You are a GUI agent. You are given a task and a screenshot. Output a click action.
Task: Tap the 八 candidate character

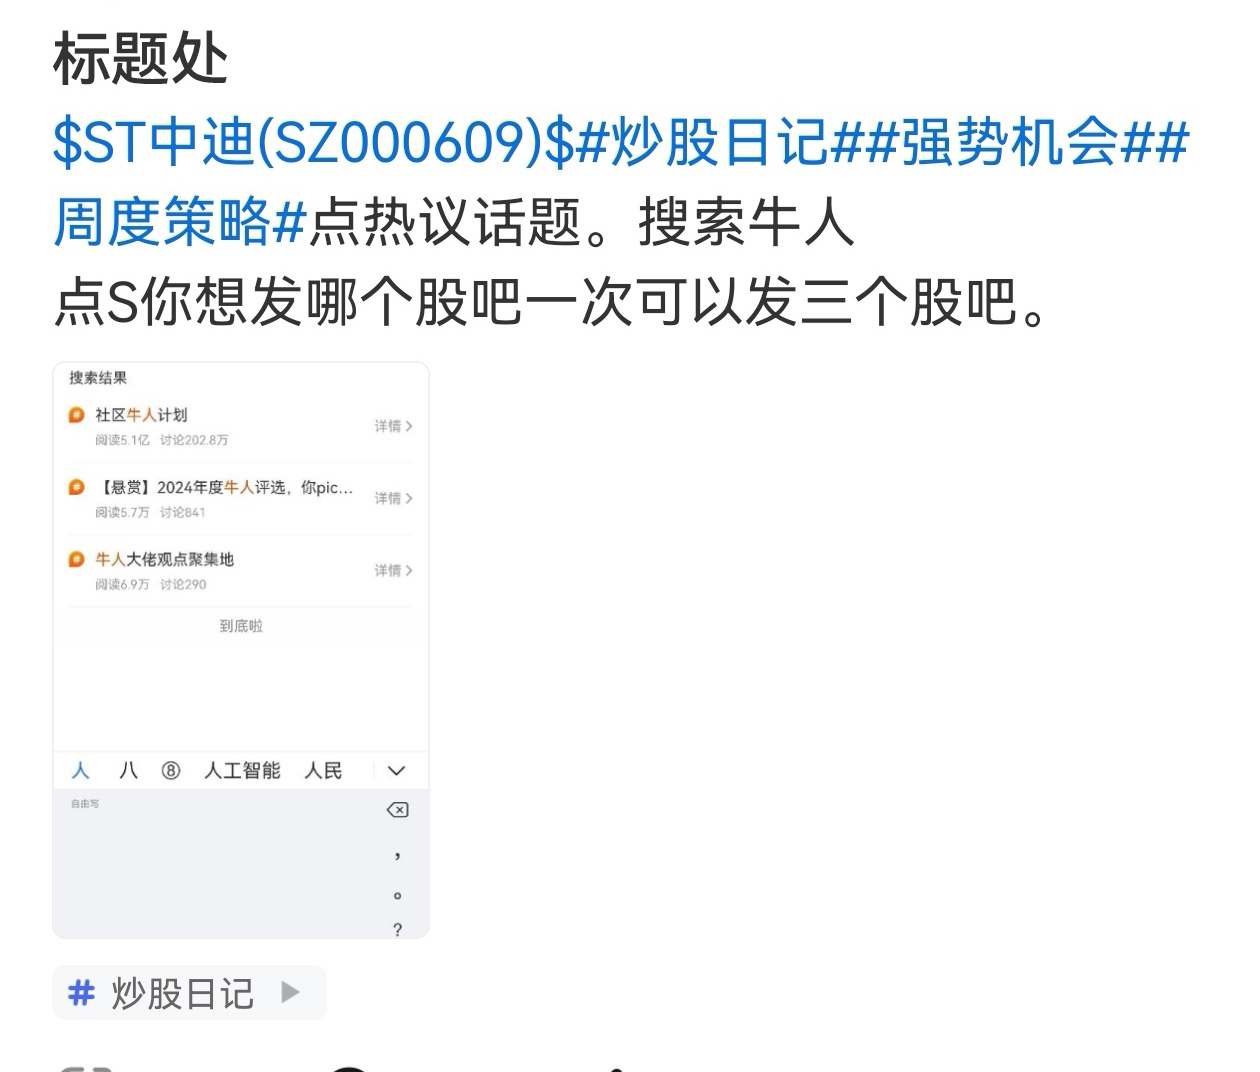click(128, 771)
